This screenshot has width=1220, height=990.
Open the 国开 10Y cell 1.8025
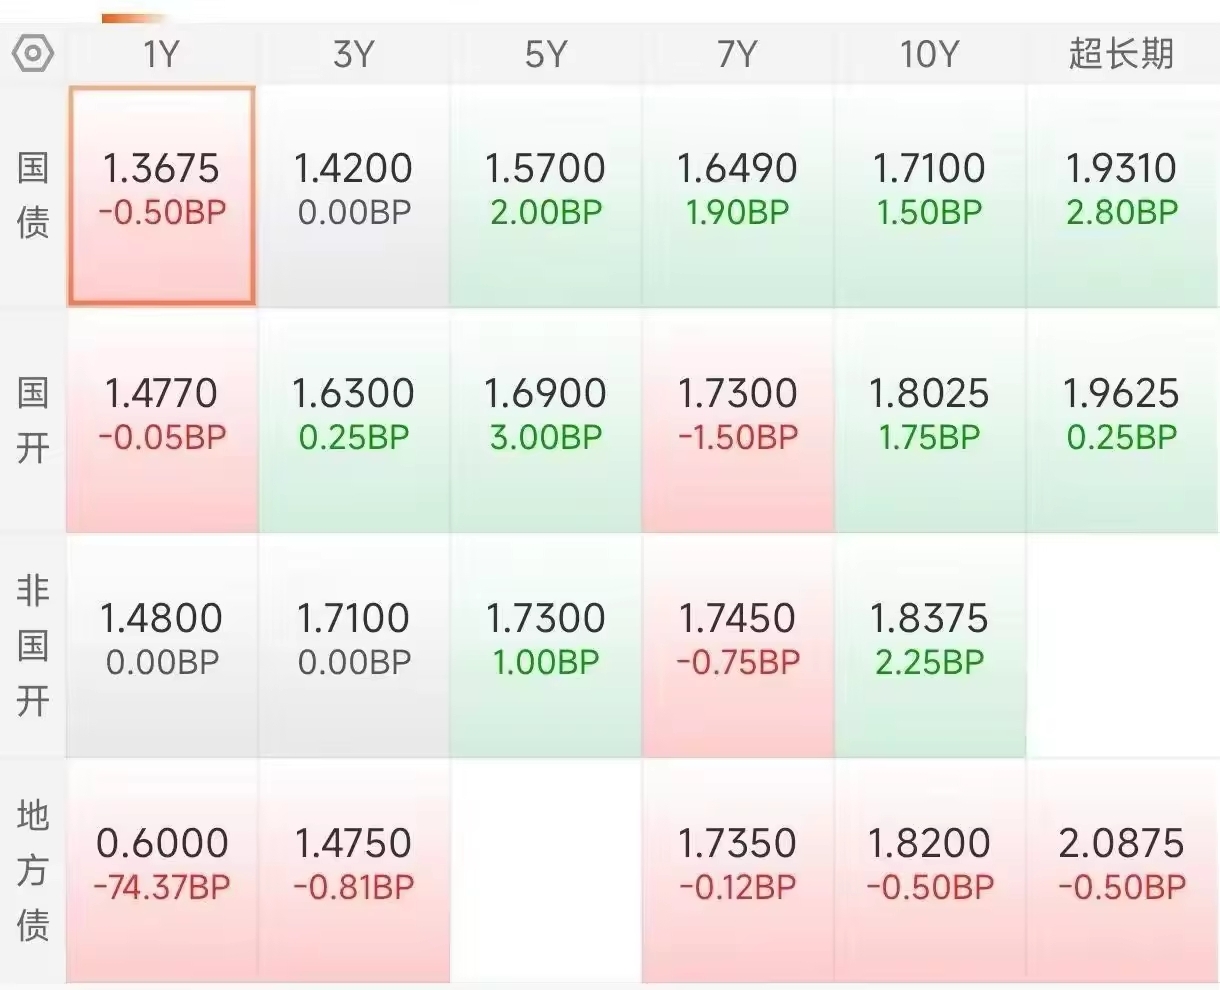[929, 420]
